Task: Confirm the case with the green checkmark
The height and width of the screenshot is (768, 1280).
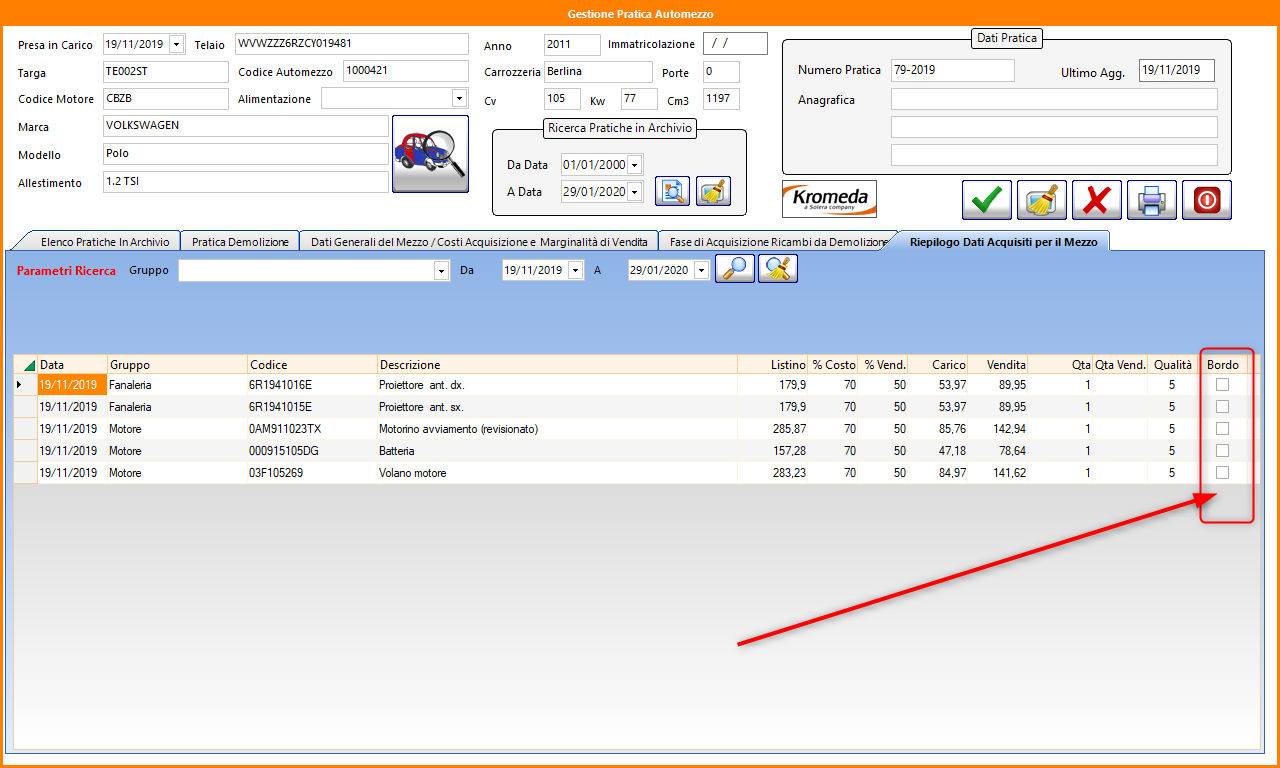Action: [987, 200]
